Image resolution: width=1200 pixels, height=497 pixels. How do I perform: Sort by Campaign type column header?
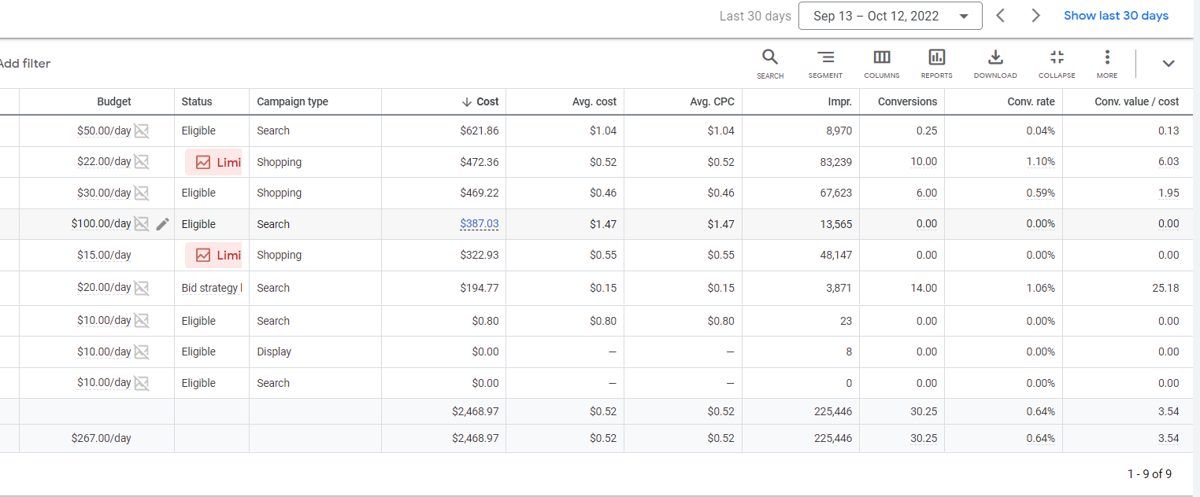[x=292, y=102]
